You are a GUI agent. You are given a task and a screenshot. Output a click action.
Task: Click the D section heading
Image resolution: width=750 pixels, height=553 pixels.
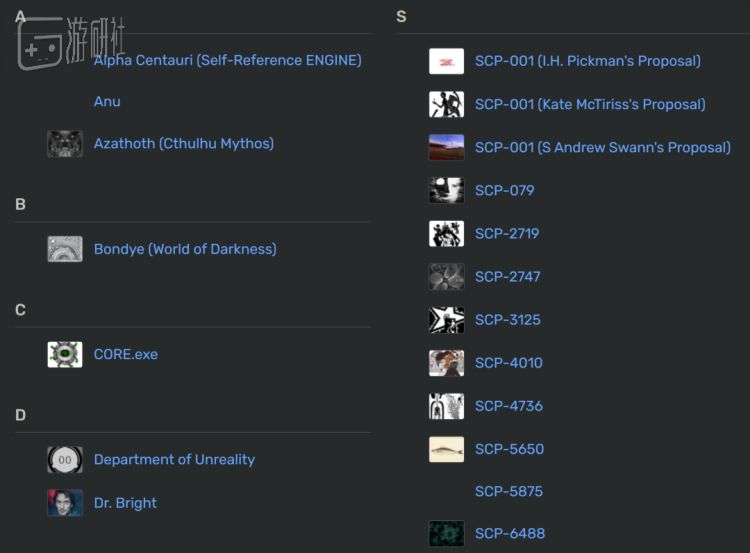[x=20, y=415]
